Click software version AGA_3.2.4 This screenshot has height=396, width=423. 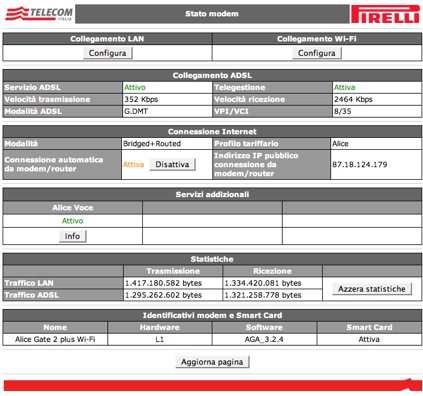coord(264,339)
